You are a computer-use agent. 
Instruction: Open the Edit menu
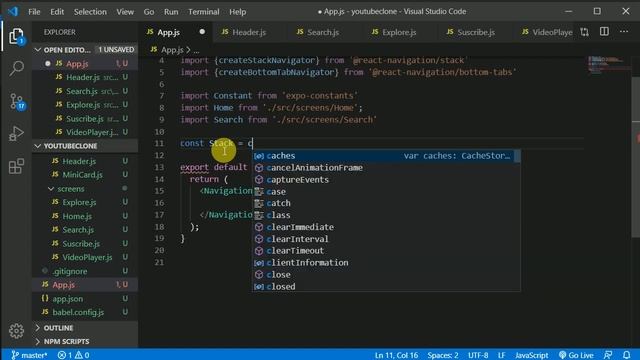57,11
